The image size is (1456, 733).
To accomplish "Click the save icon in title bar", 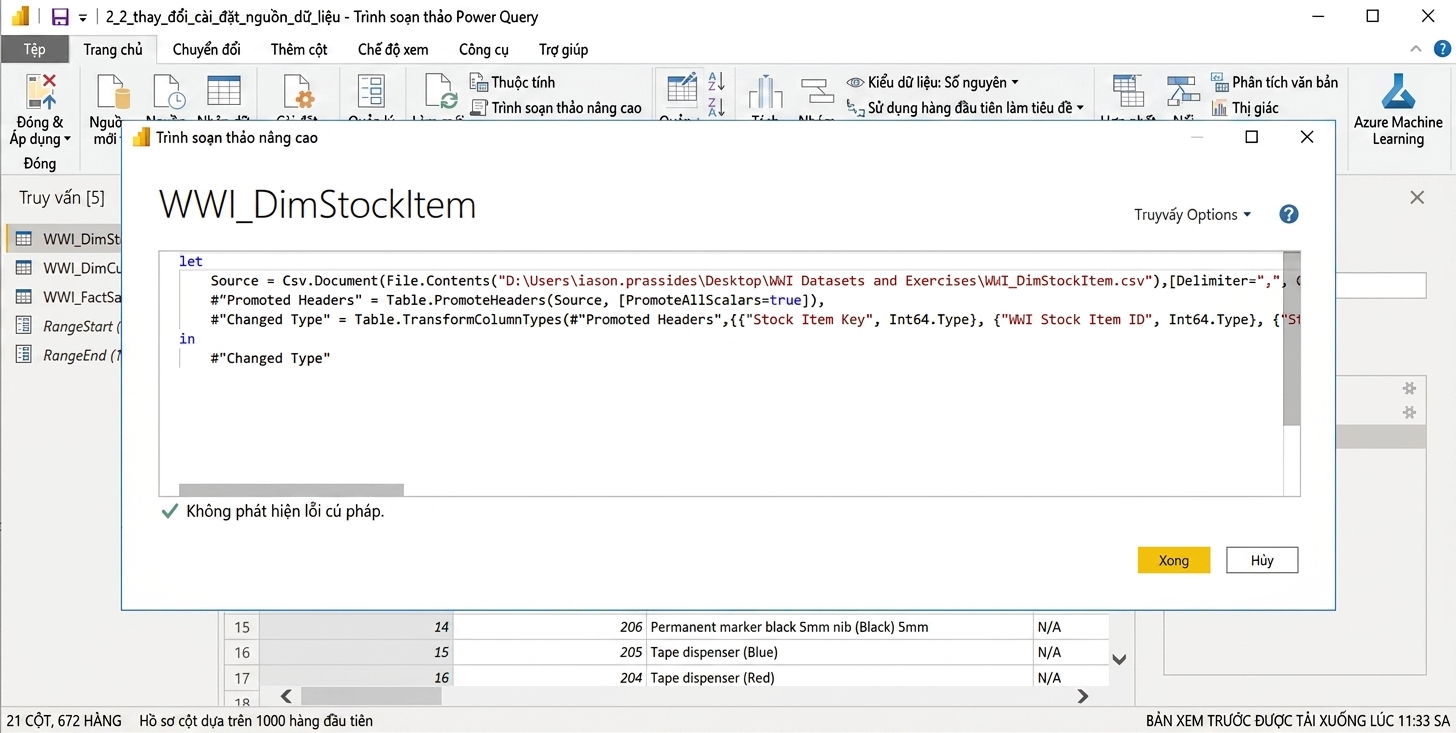I will tap(60, 17).
